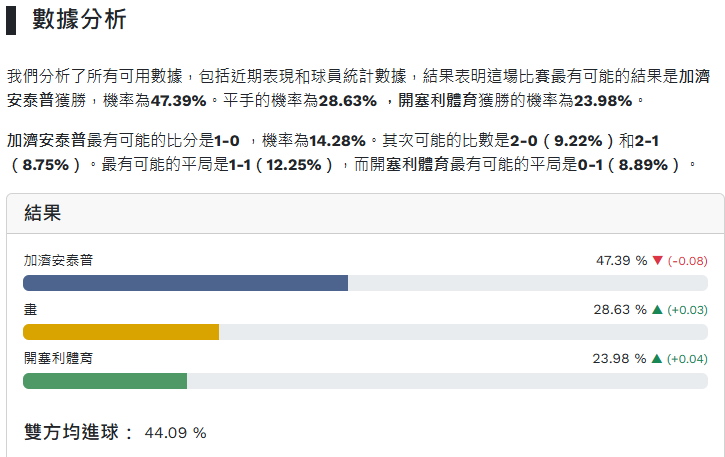The width and height of the screenshot is (725, 457).
Task: Click the green up arrow beside 23.98 %
Action: [657, 359]
